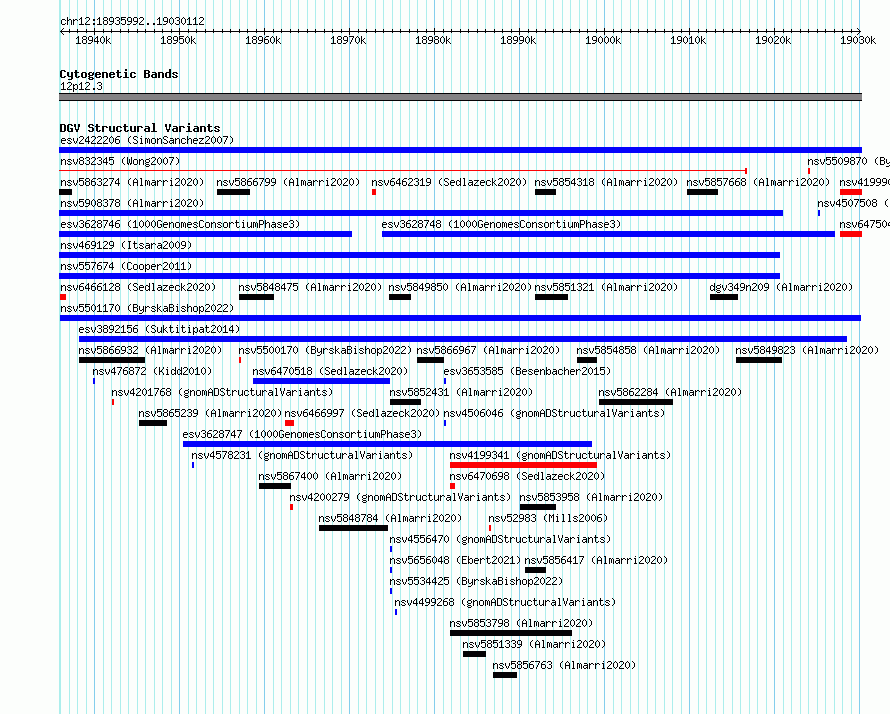Select nsv5857668 (Almarri2020) label
The height and width of the screenshot is (714, 890).
(758, 182)
